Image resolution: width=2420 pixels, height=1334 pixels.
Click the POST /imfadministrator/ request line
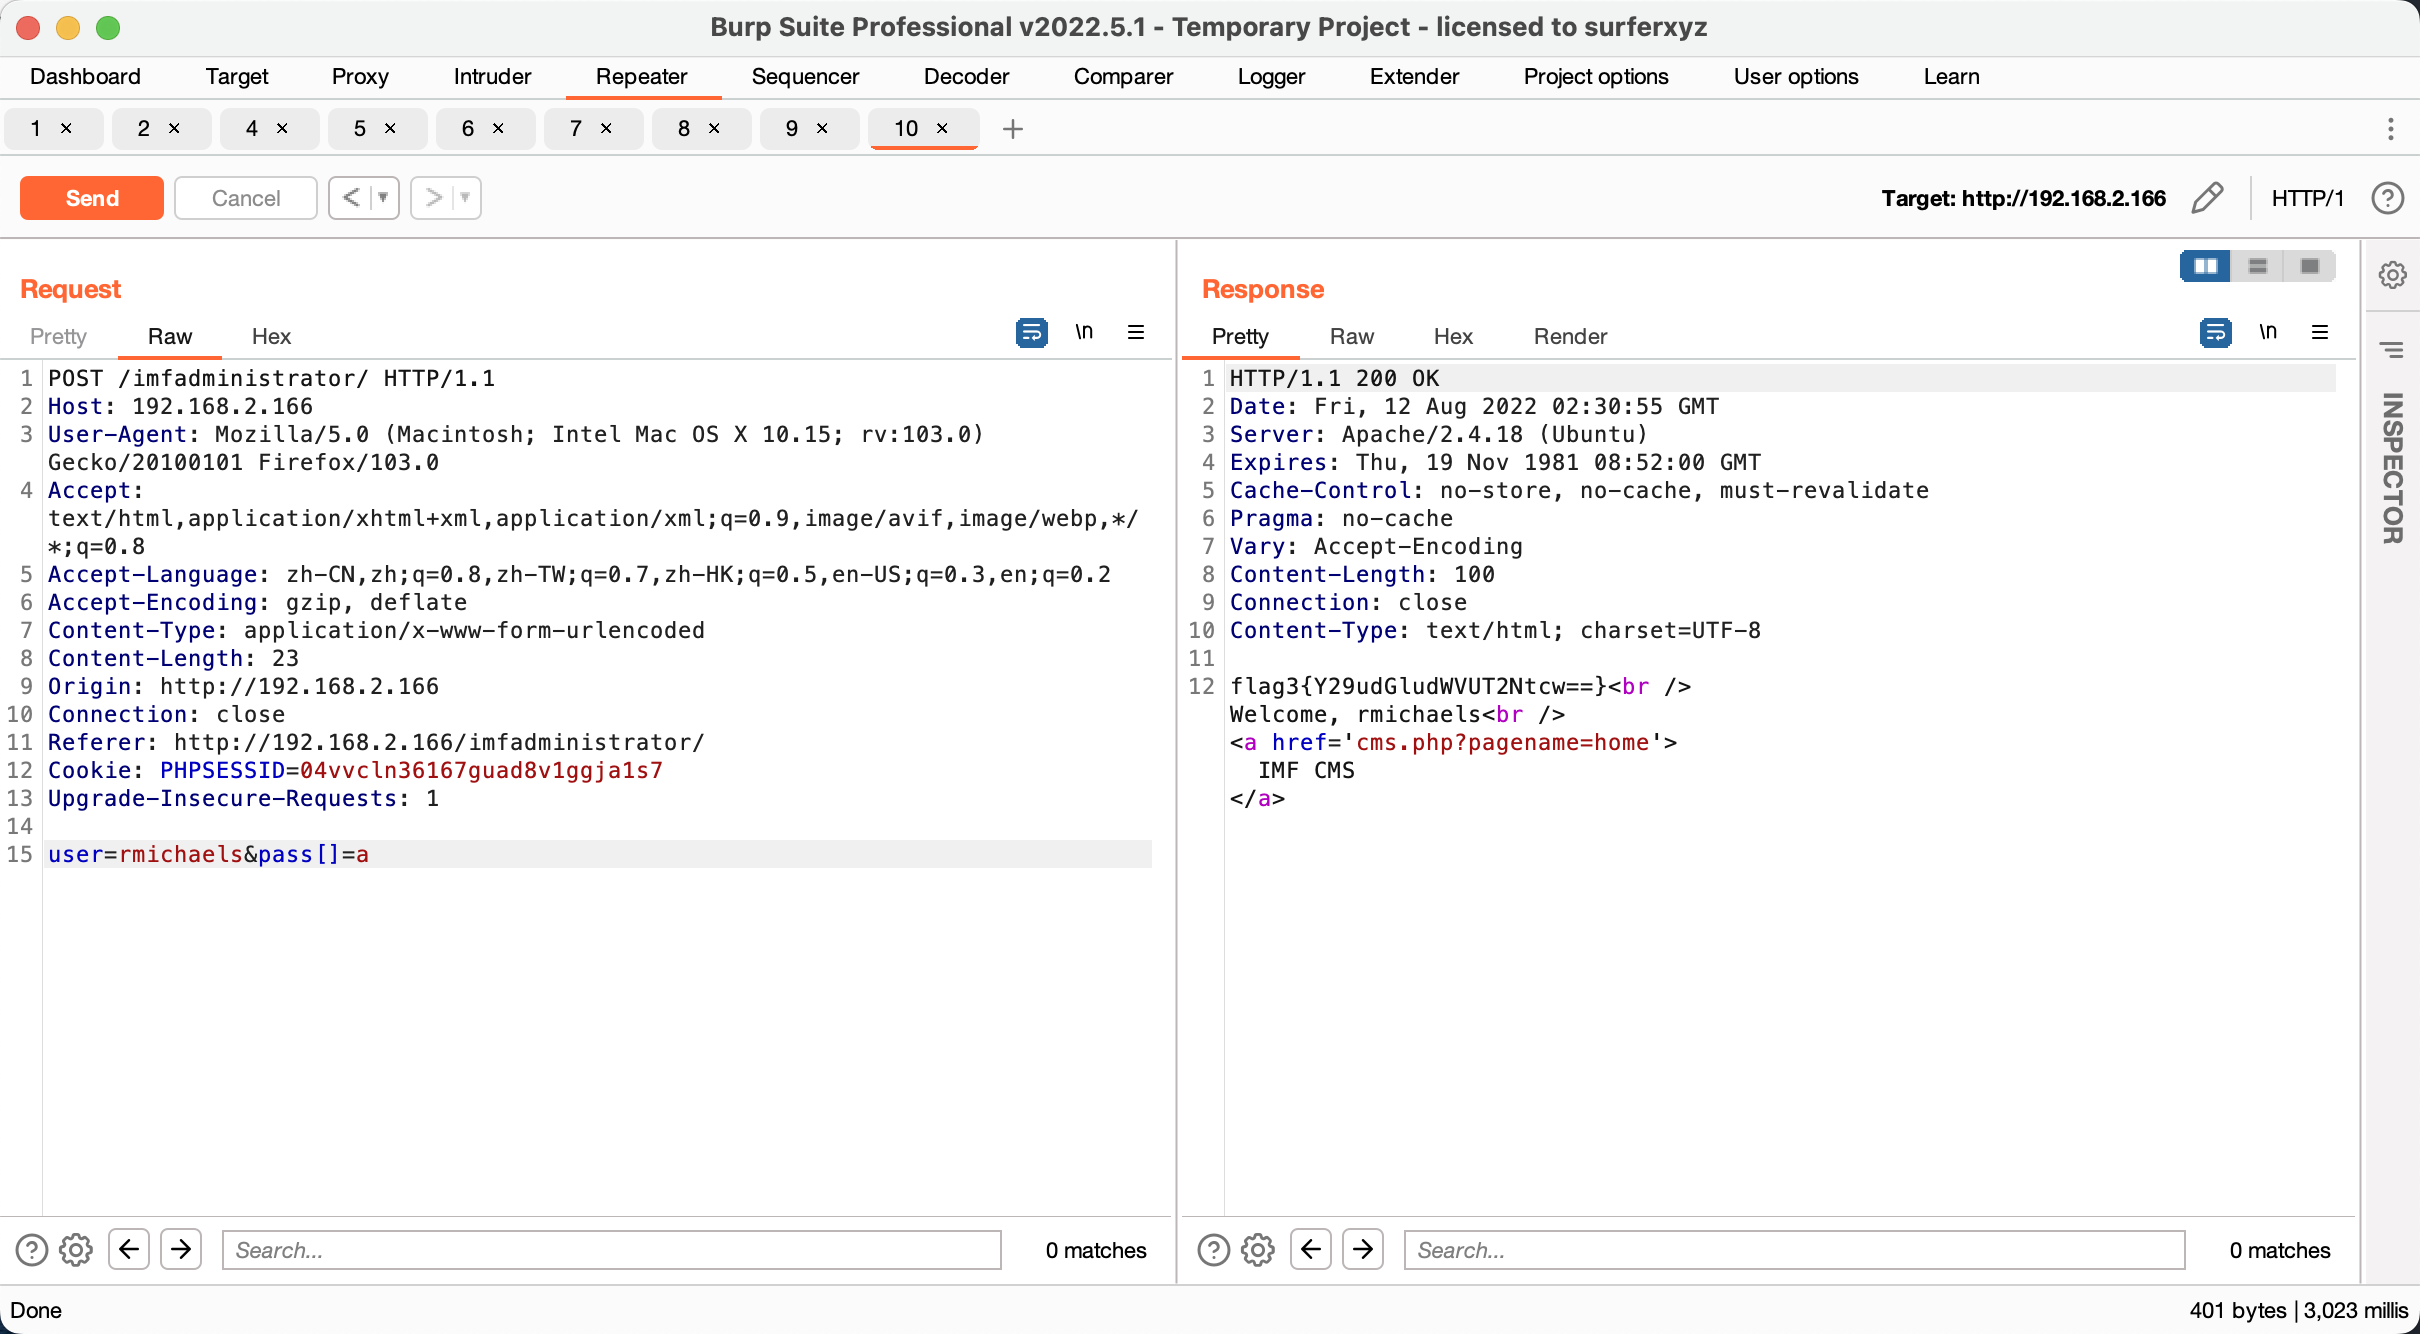271,378
